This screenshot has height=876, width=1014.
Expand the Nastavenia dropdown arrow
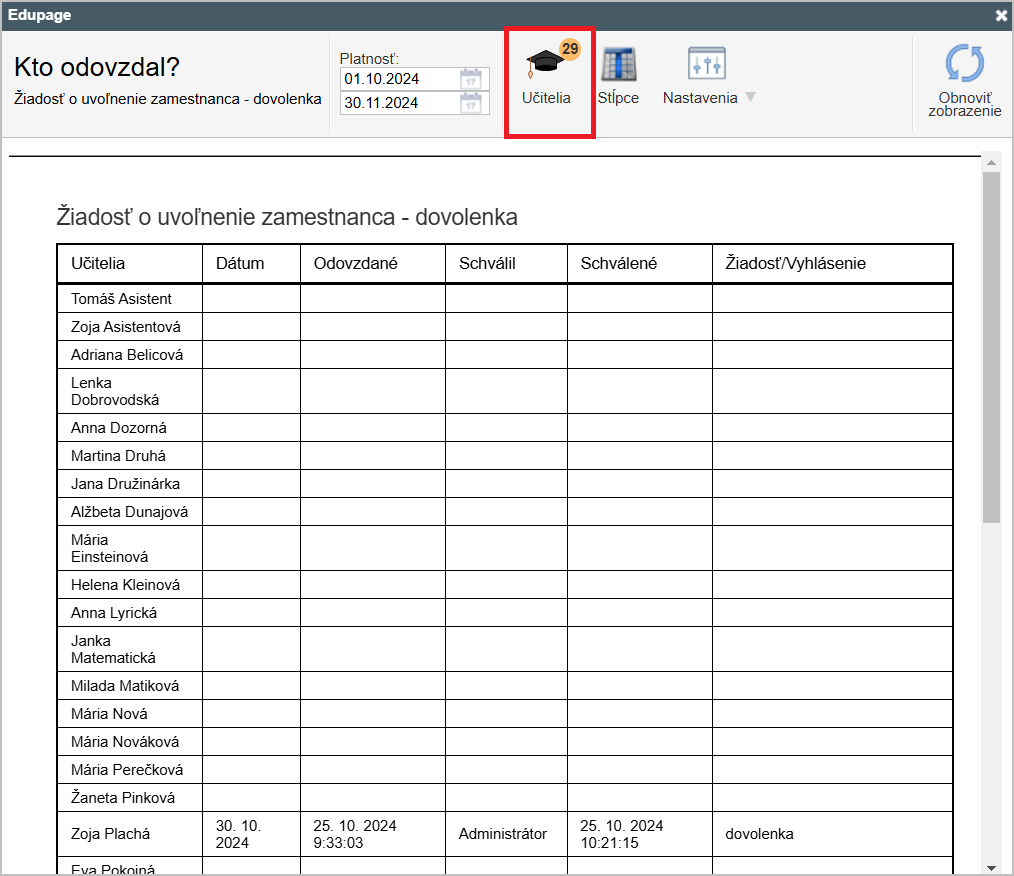750,98
